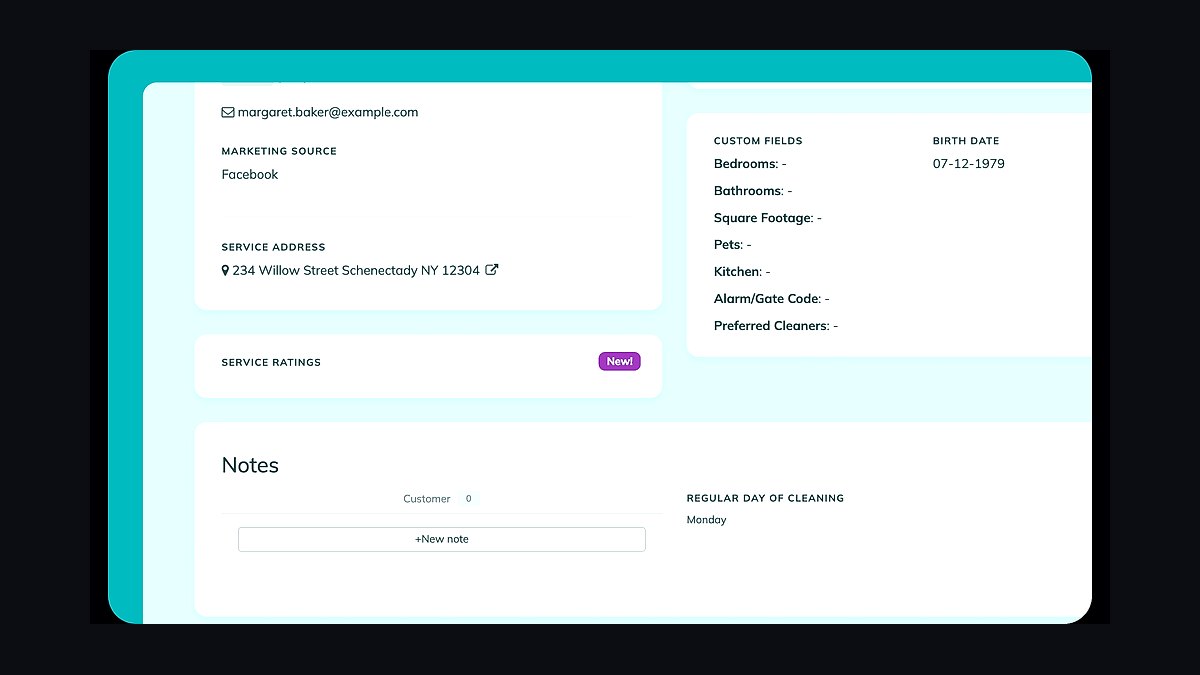The height and width of the screenshot is (675, 1200).
Task: Click the +New note button
Action: coord(442,539)
